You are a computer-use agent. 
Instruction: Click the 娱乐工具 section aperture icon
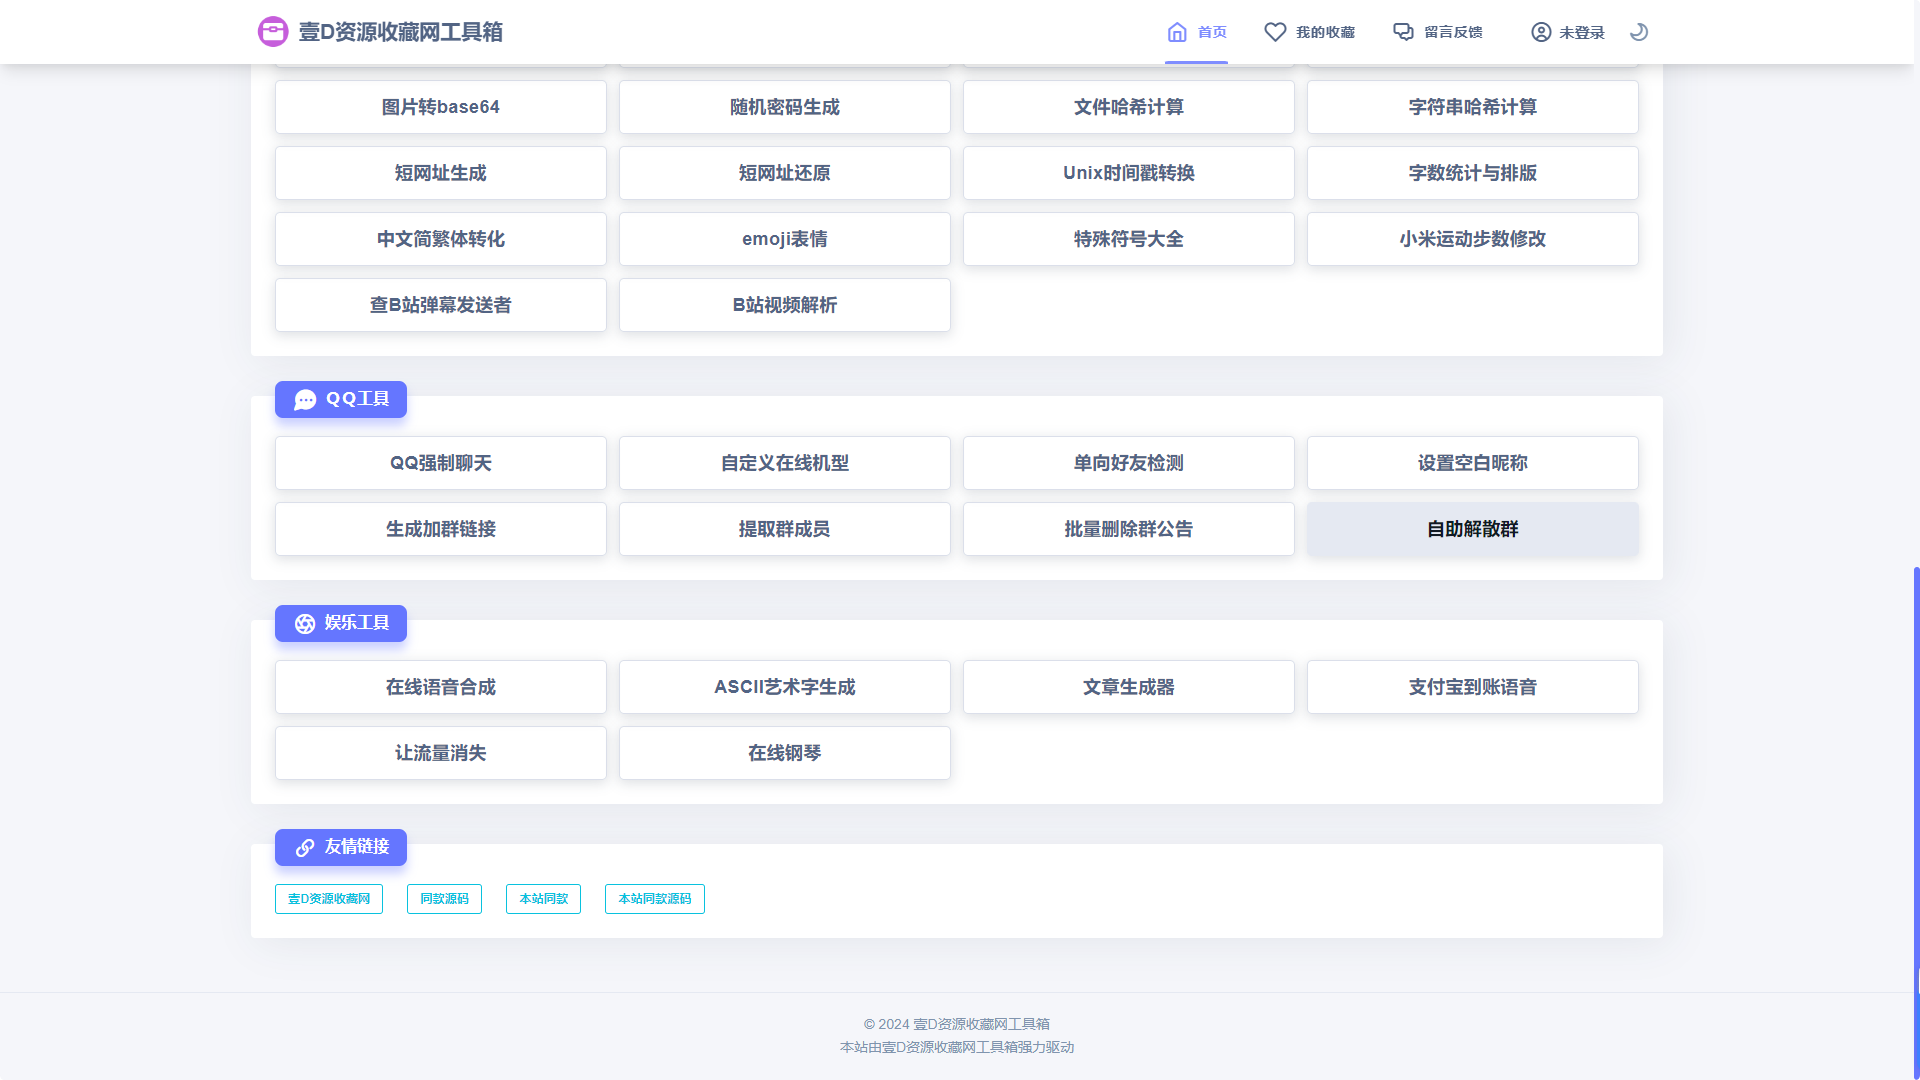pyautogui.click(x=305, y=624)
